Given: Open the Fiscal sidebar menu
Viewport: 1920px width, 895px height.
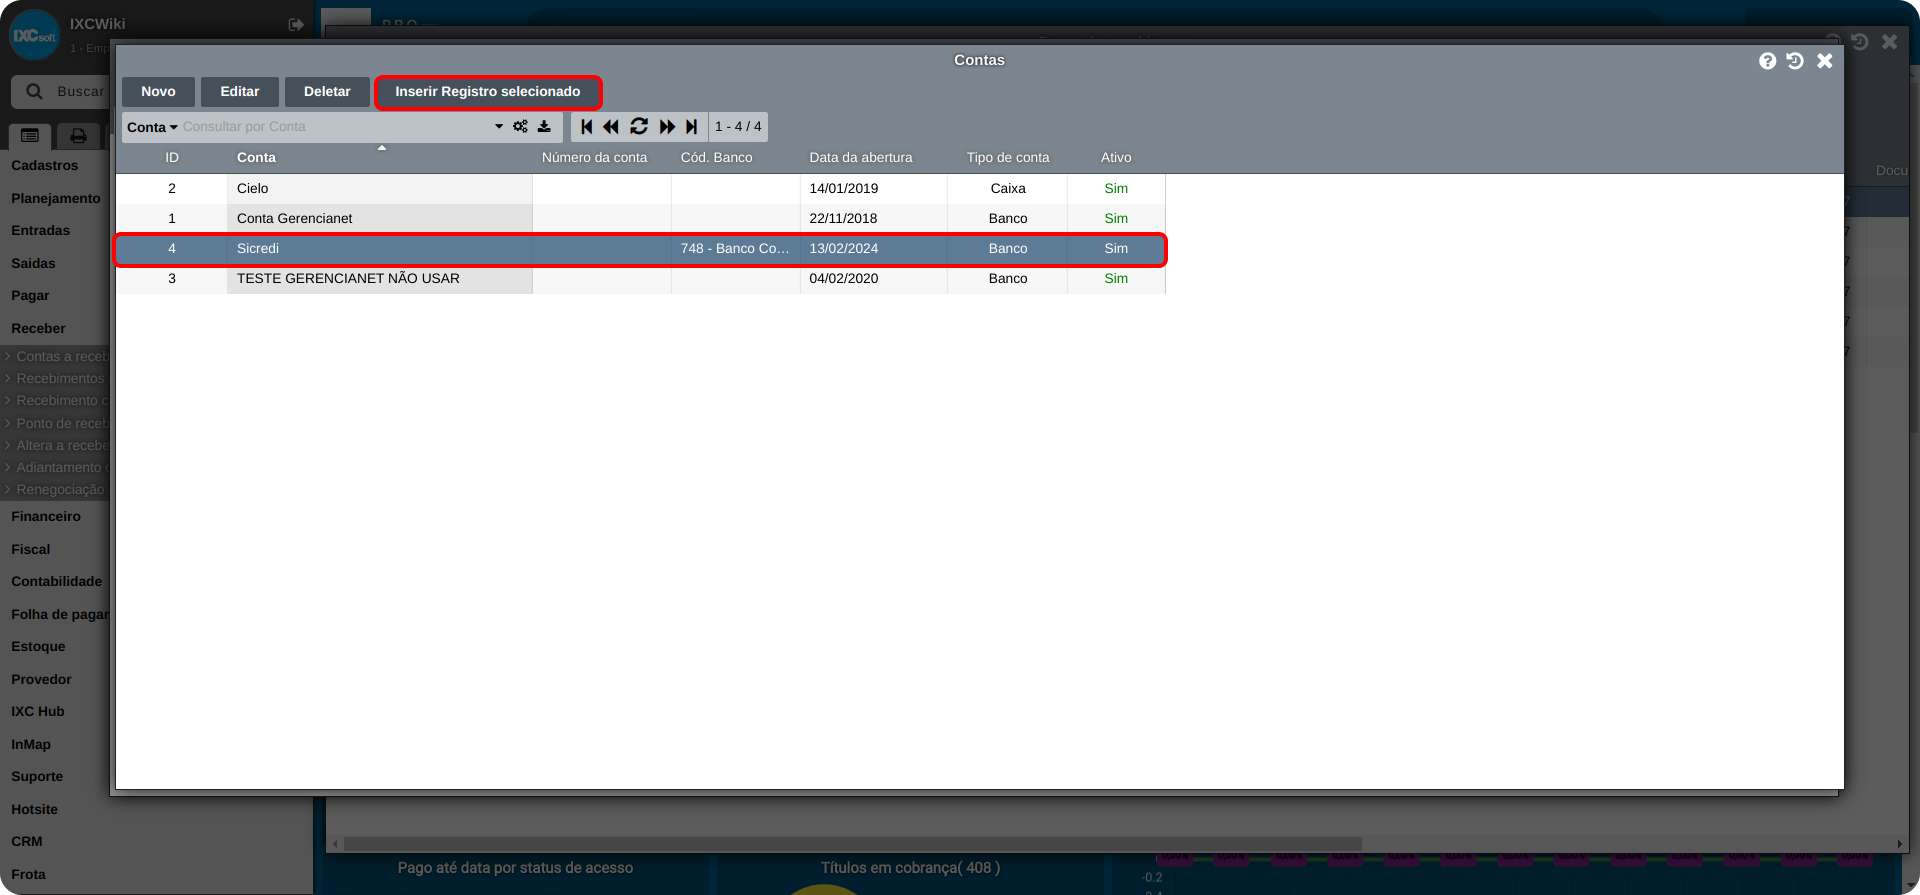Looking at the screenshot, I should click(x=31, y=550).
